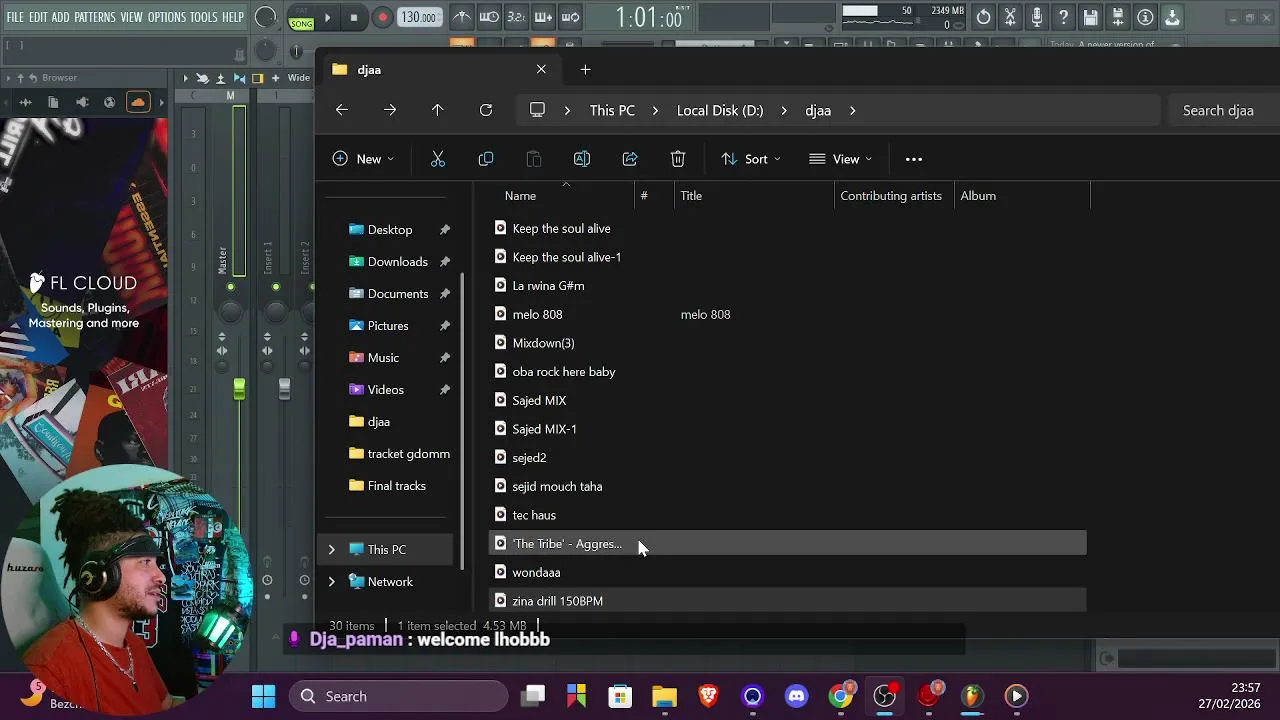Image resolution: width=1280 pixels, height=720 pixels.
Task: Click the Cut scissors icon in File Explorer
Action: click(x=438, y=159)
